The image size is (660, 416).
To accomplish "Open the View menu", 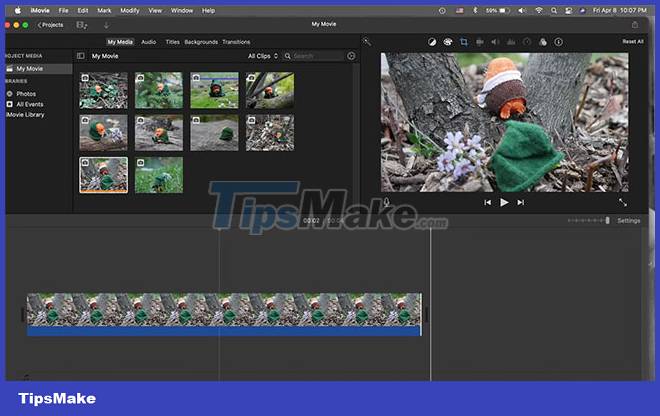I will pos(155,11).
